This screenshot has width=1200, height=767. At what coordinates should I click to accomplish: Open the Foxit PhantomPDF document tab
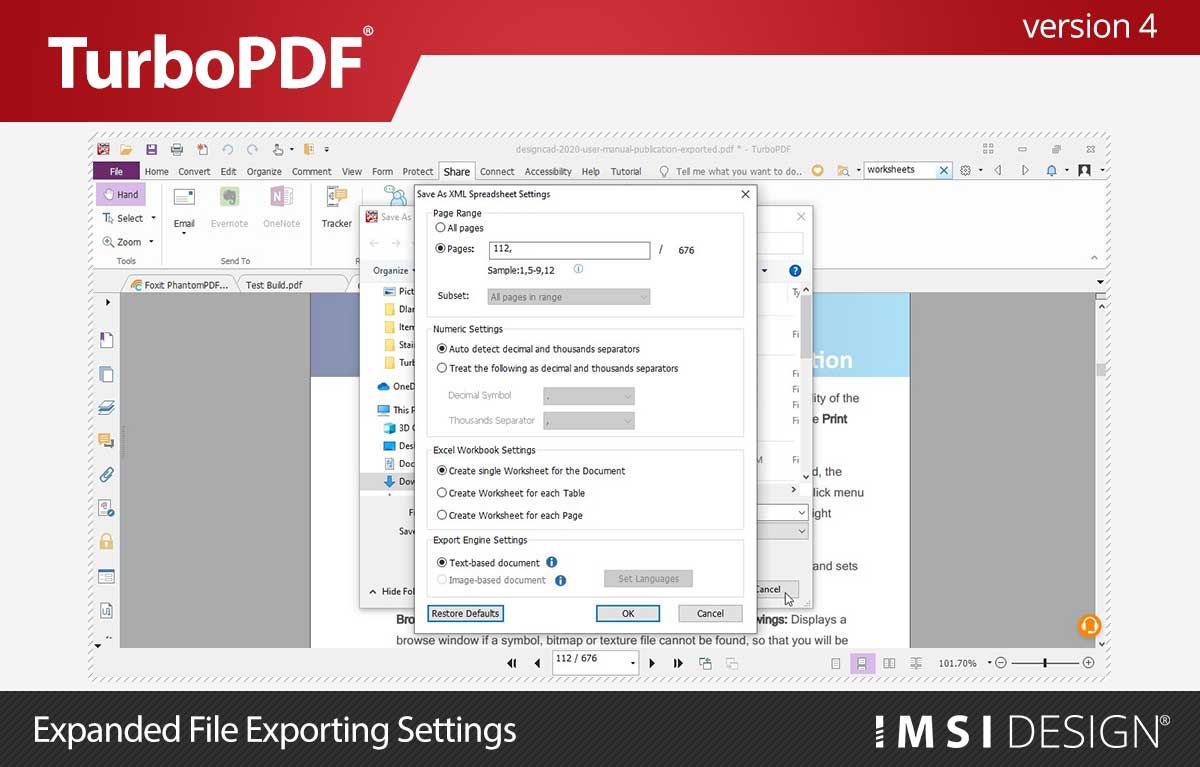pos(181,285)
